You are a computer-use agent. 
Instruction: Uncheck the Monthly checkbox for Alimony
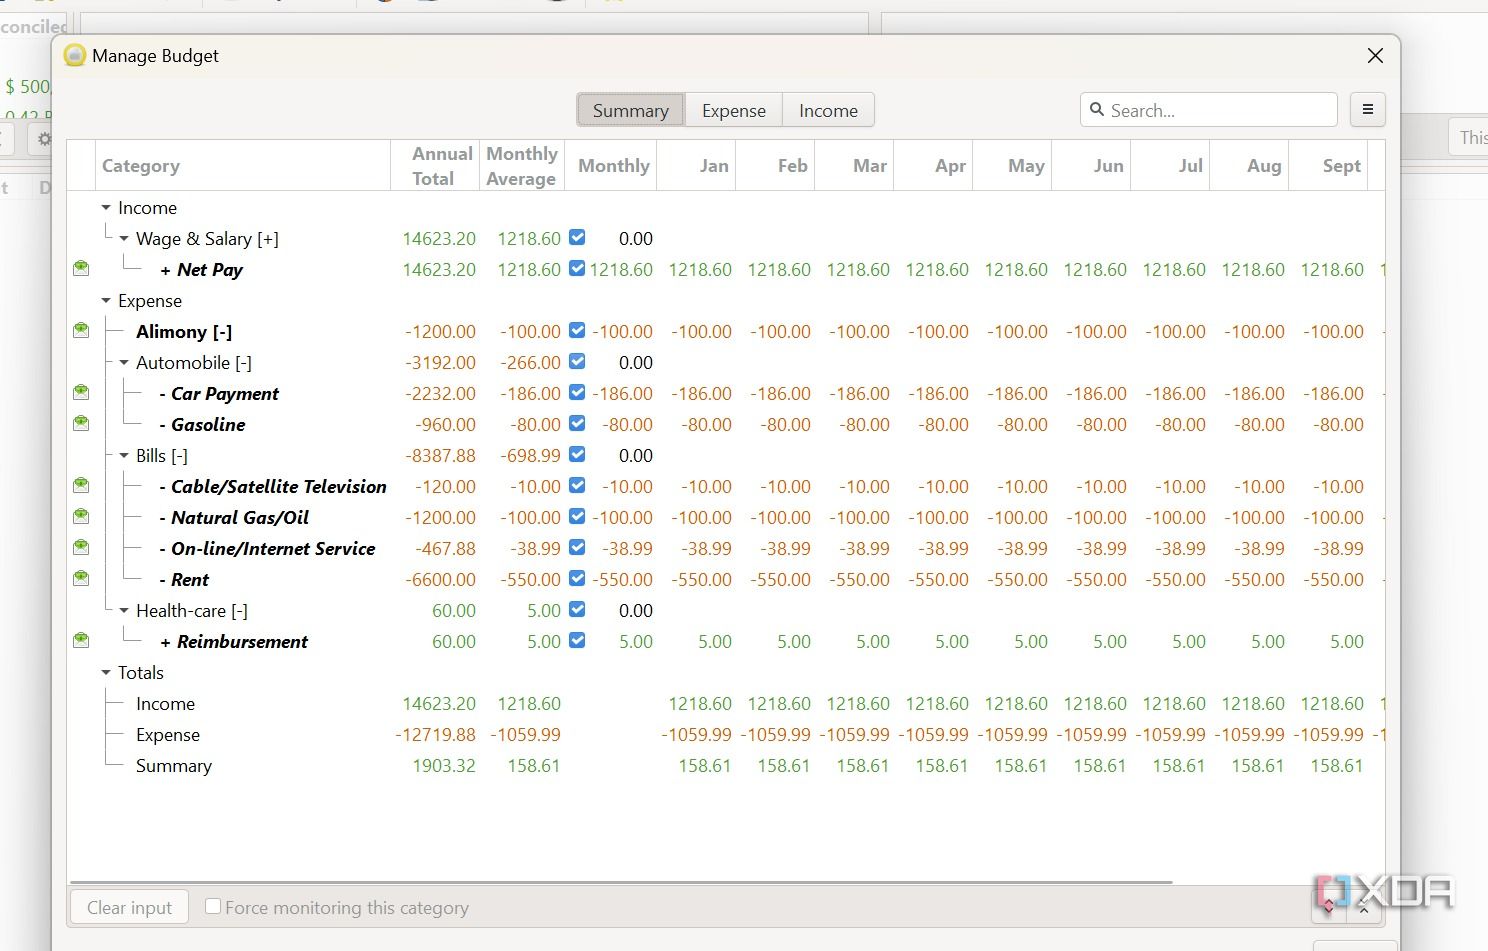click(577, 330)
